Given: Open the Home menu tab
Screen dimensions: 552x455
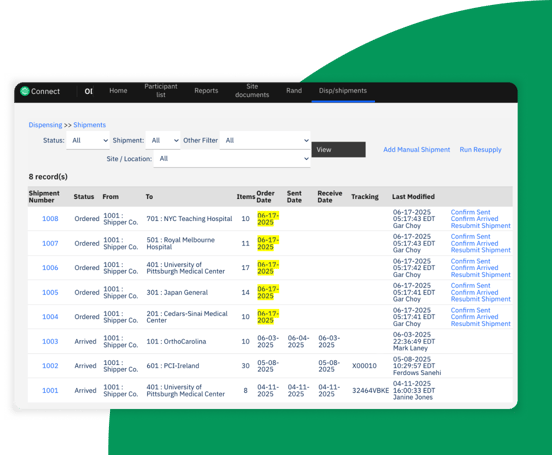Looking at the screenshot, I should click(118, 91).
